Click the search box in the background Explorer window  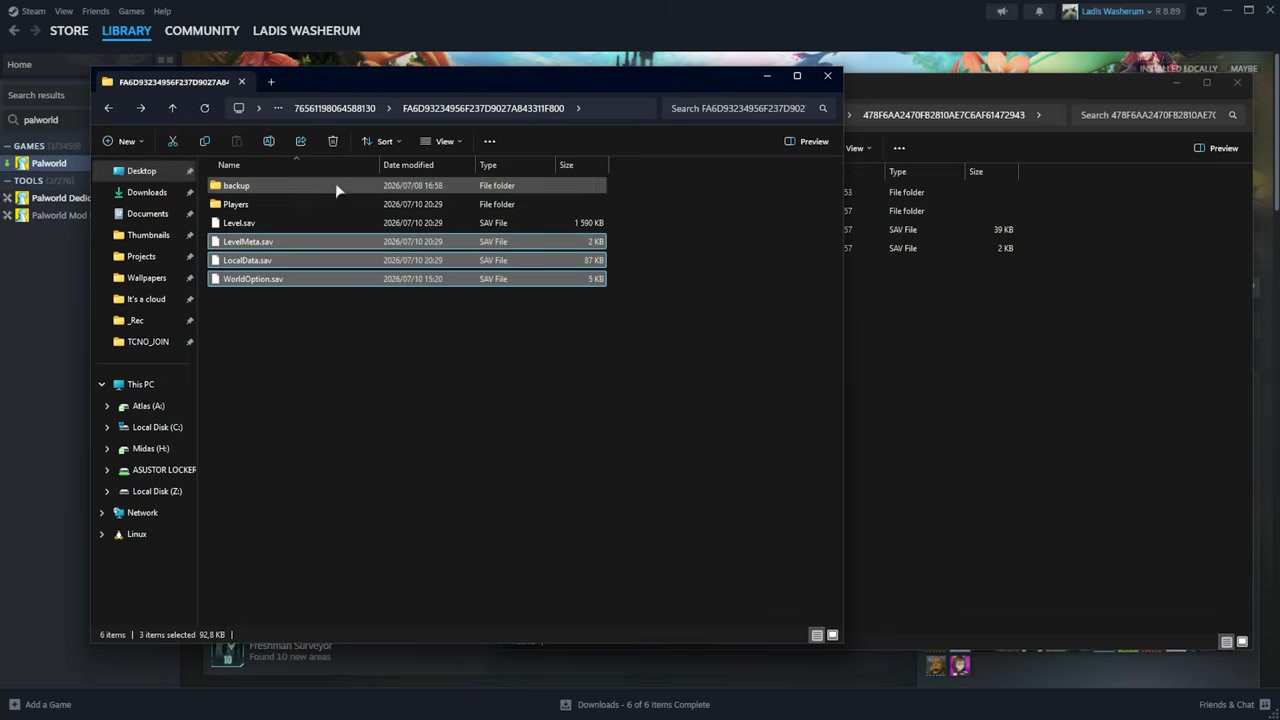coord(1158,115)
